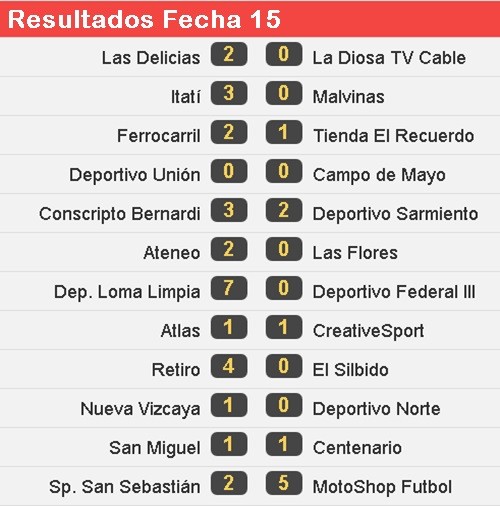Click MotoShop Futbol's score badge showing 5

point(284,483)
